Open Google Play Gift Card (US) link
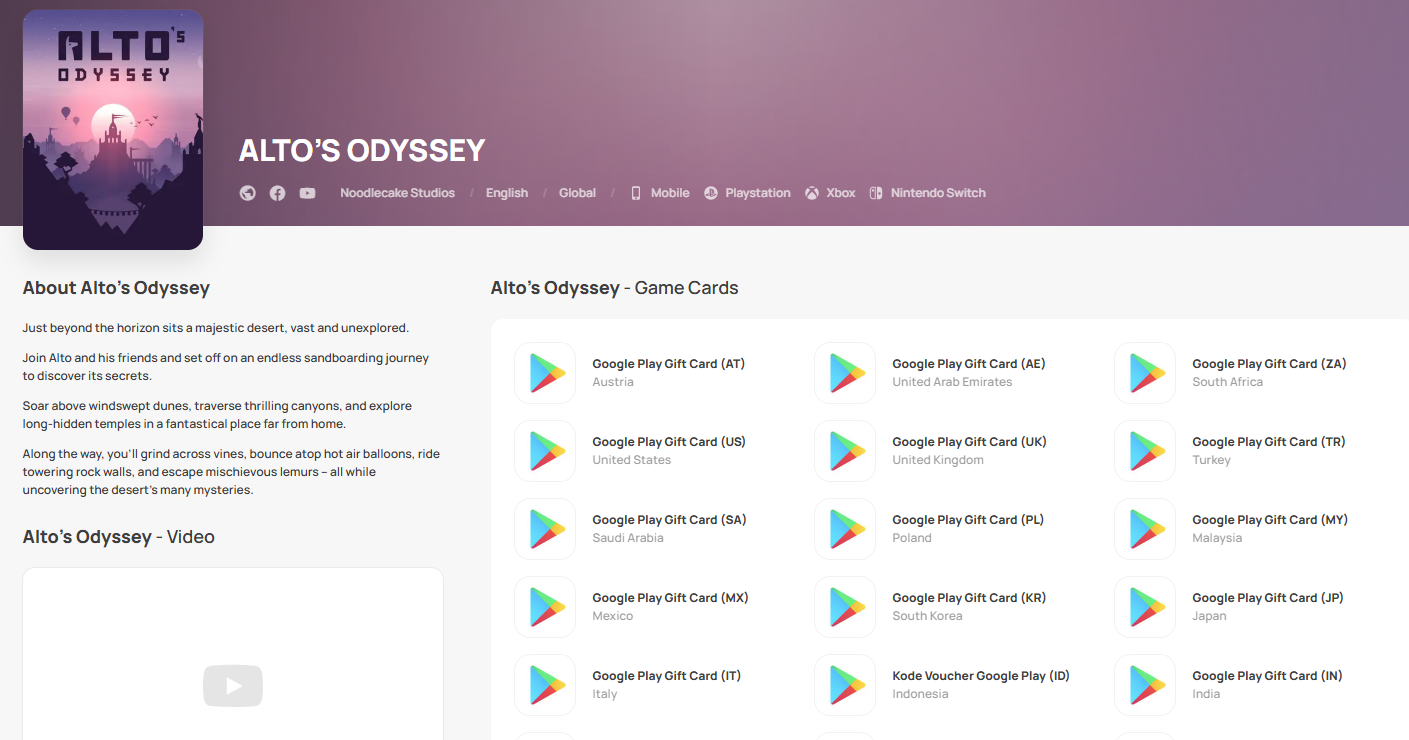The width and height of the screenshot is (1409, 740). click(669, 442)
